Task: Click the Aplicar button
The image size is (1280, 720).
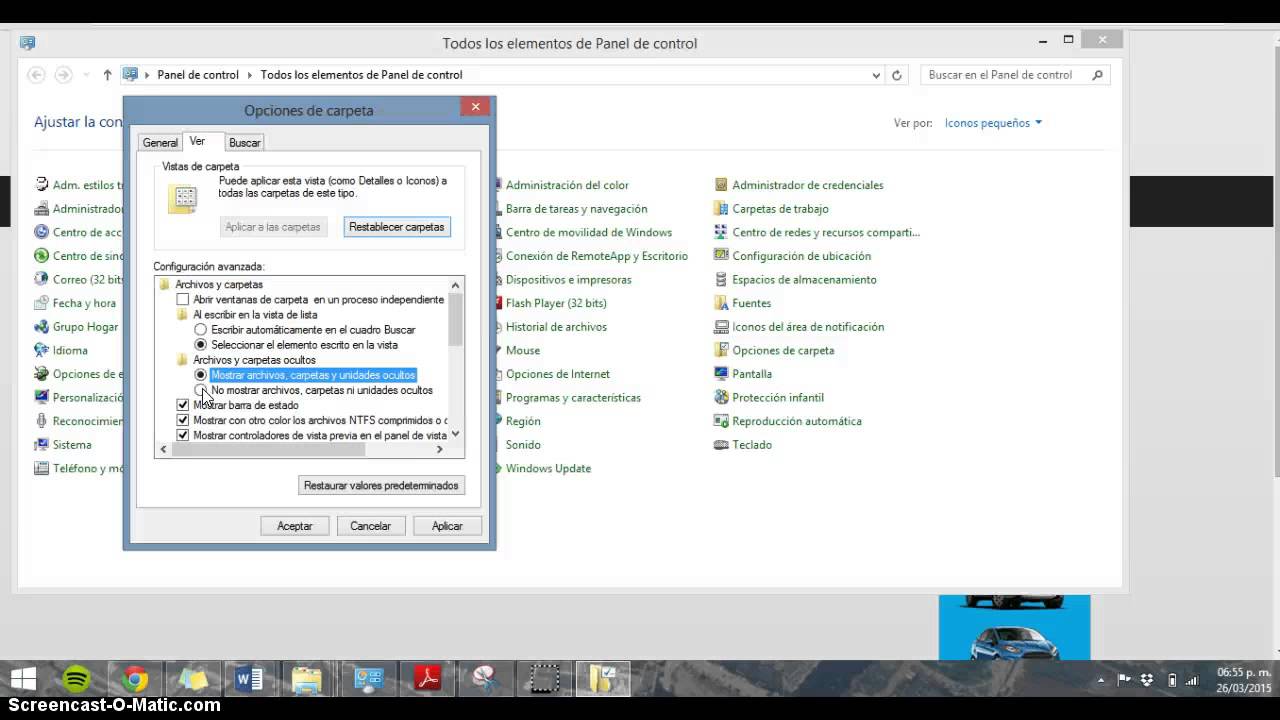Action: (x=447, y=526)
